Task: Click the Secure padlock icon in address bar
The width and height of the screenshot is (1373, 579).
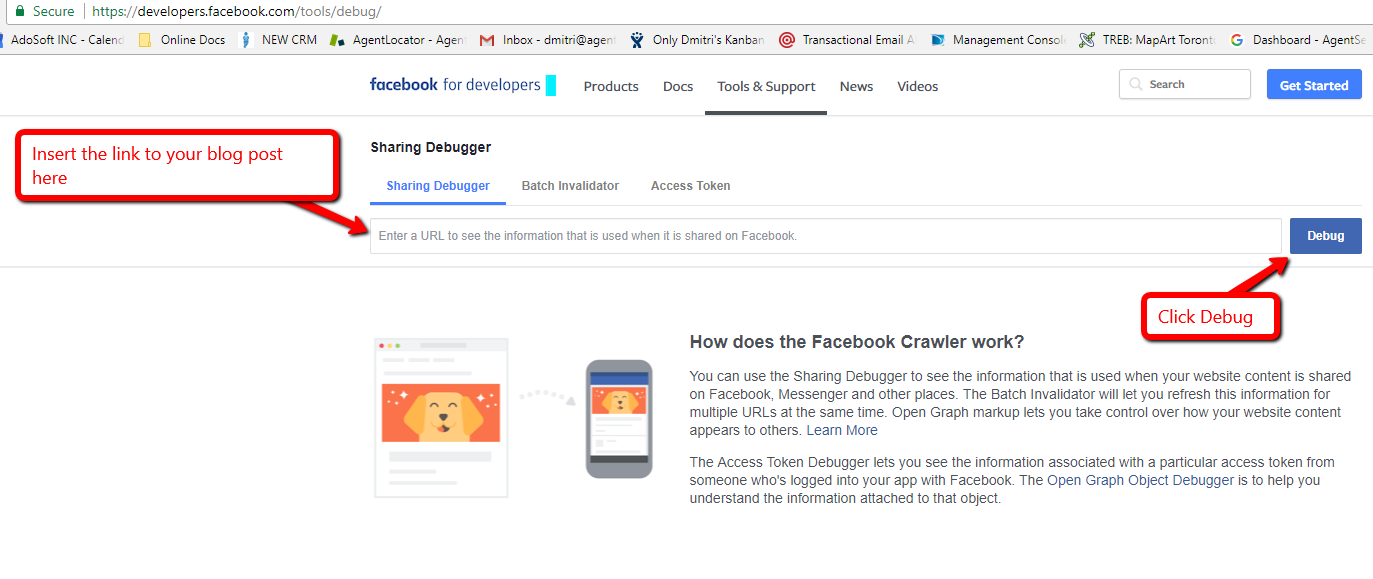Action: [19, 11]
